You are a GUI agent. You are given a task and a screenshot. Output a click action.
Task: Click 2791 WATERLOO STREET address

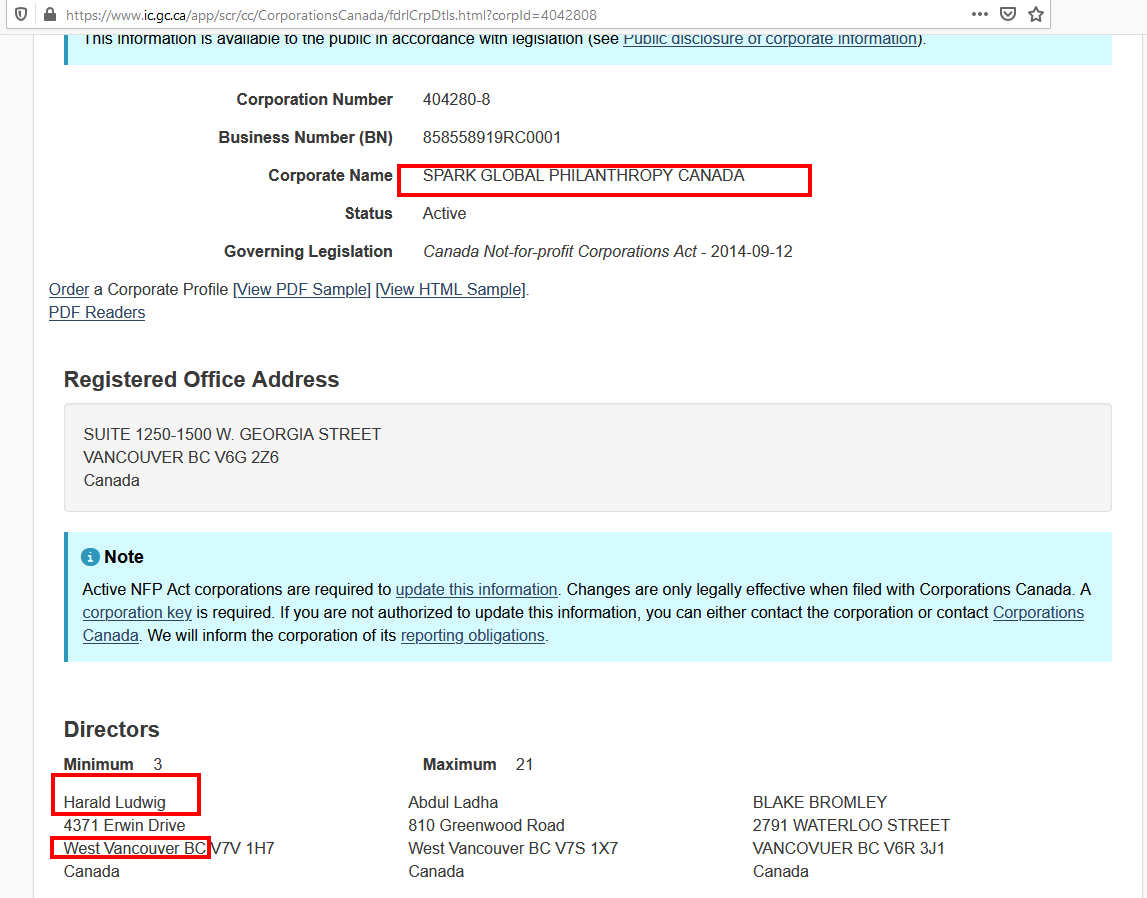tap(851, 826)
